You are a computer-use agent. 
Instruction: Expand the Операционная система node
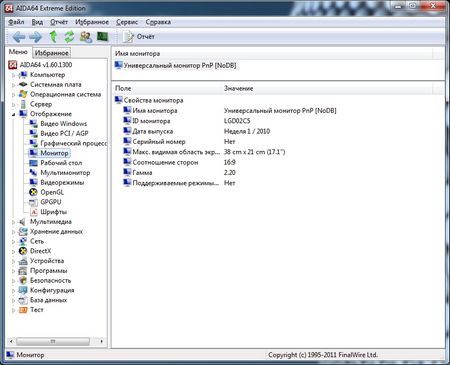tap(13, 95)
